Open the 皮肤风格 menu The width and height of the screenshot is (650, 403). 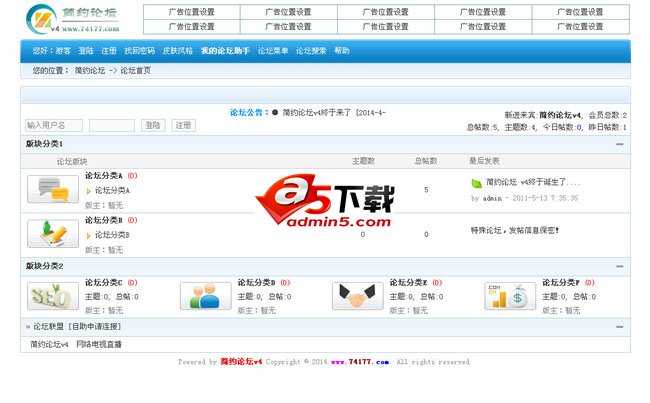(x=177, y=51)
